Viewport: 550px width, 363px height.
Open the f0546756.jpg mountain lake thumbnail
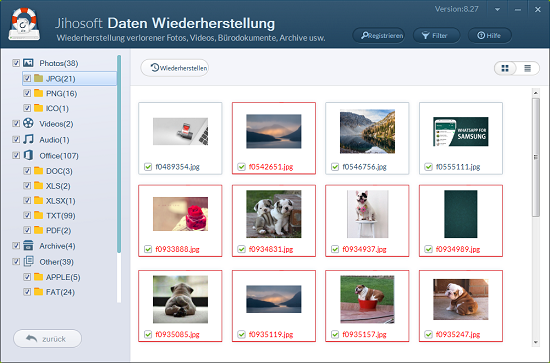click(x=367, y=131)
